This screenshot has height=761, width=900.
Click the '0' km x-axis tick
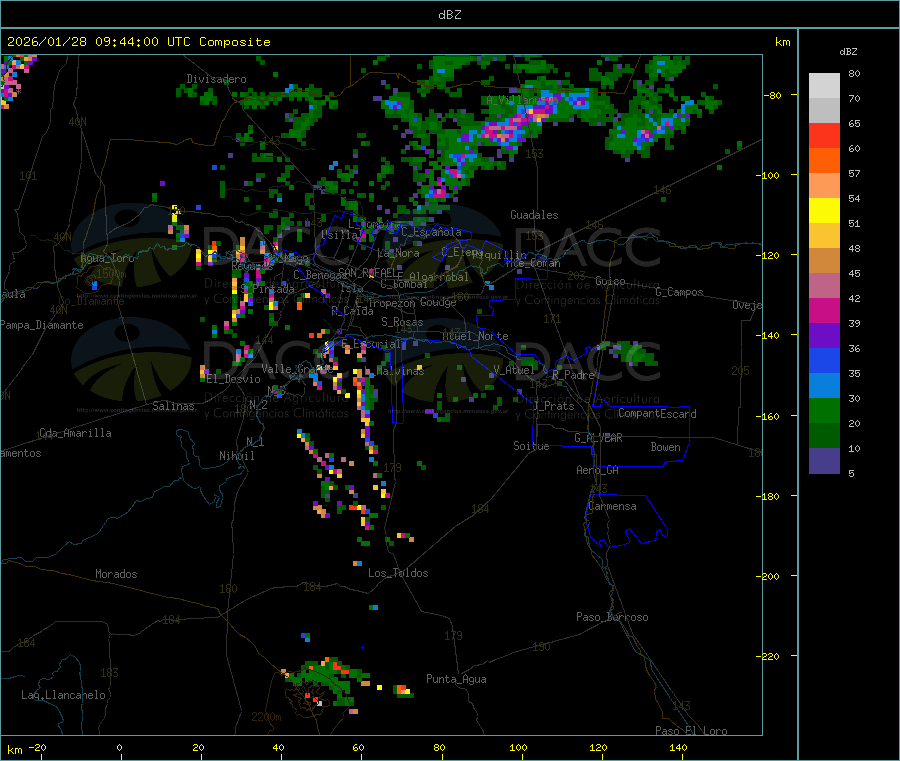tap(119, 748)
